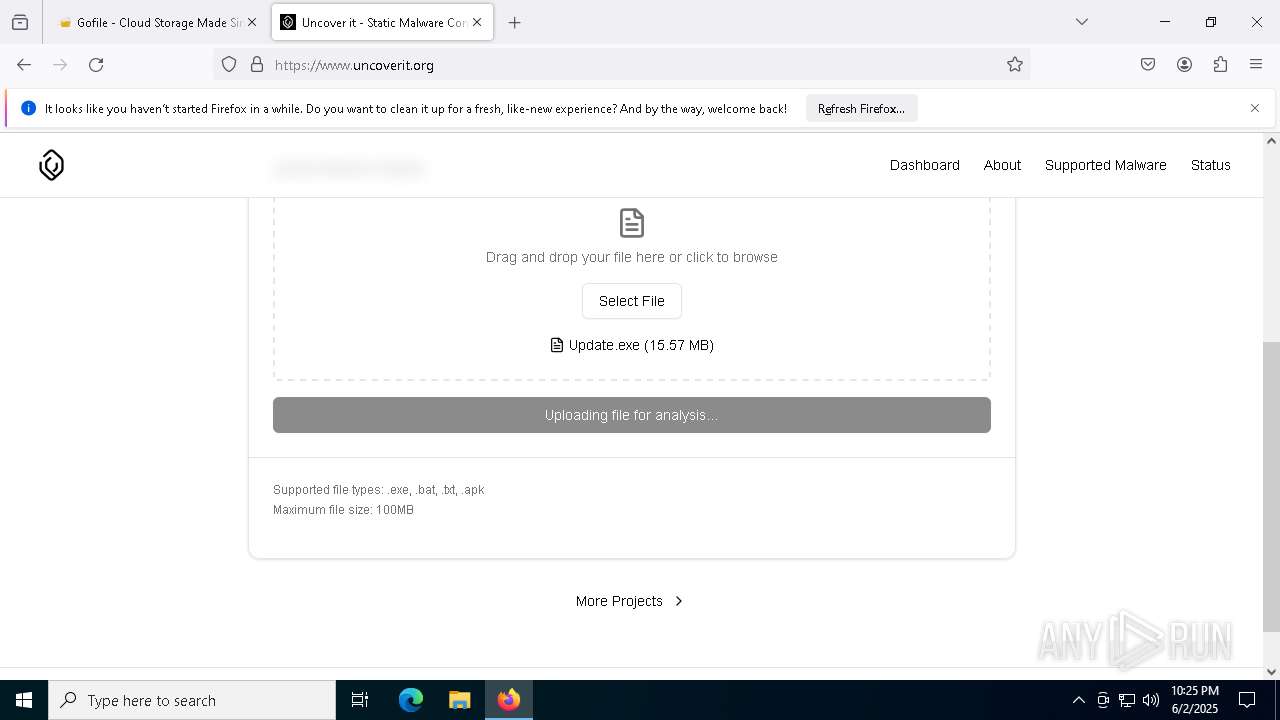Viewport: 1280px width, 720px height.
Task: Click the More Projects chevron arrow
Action: pos(679,601)
